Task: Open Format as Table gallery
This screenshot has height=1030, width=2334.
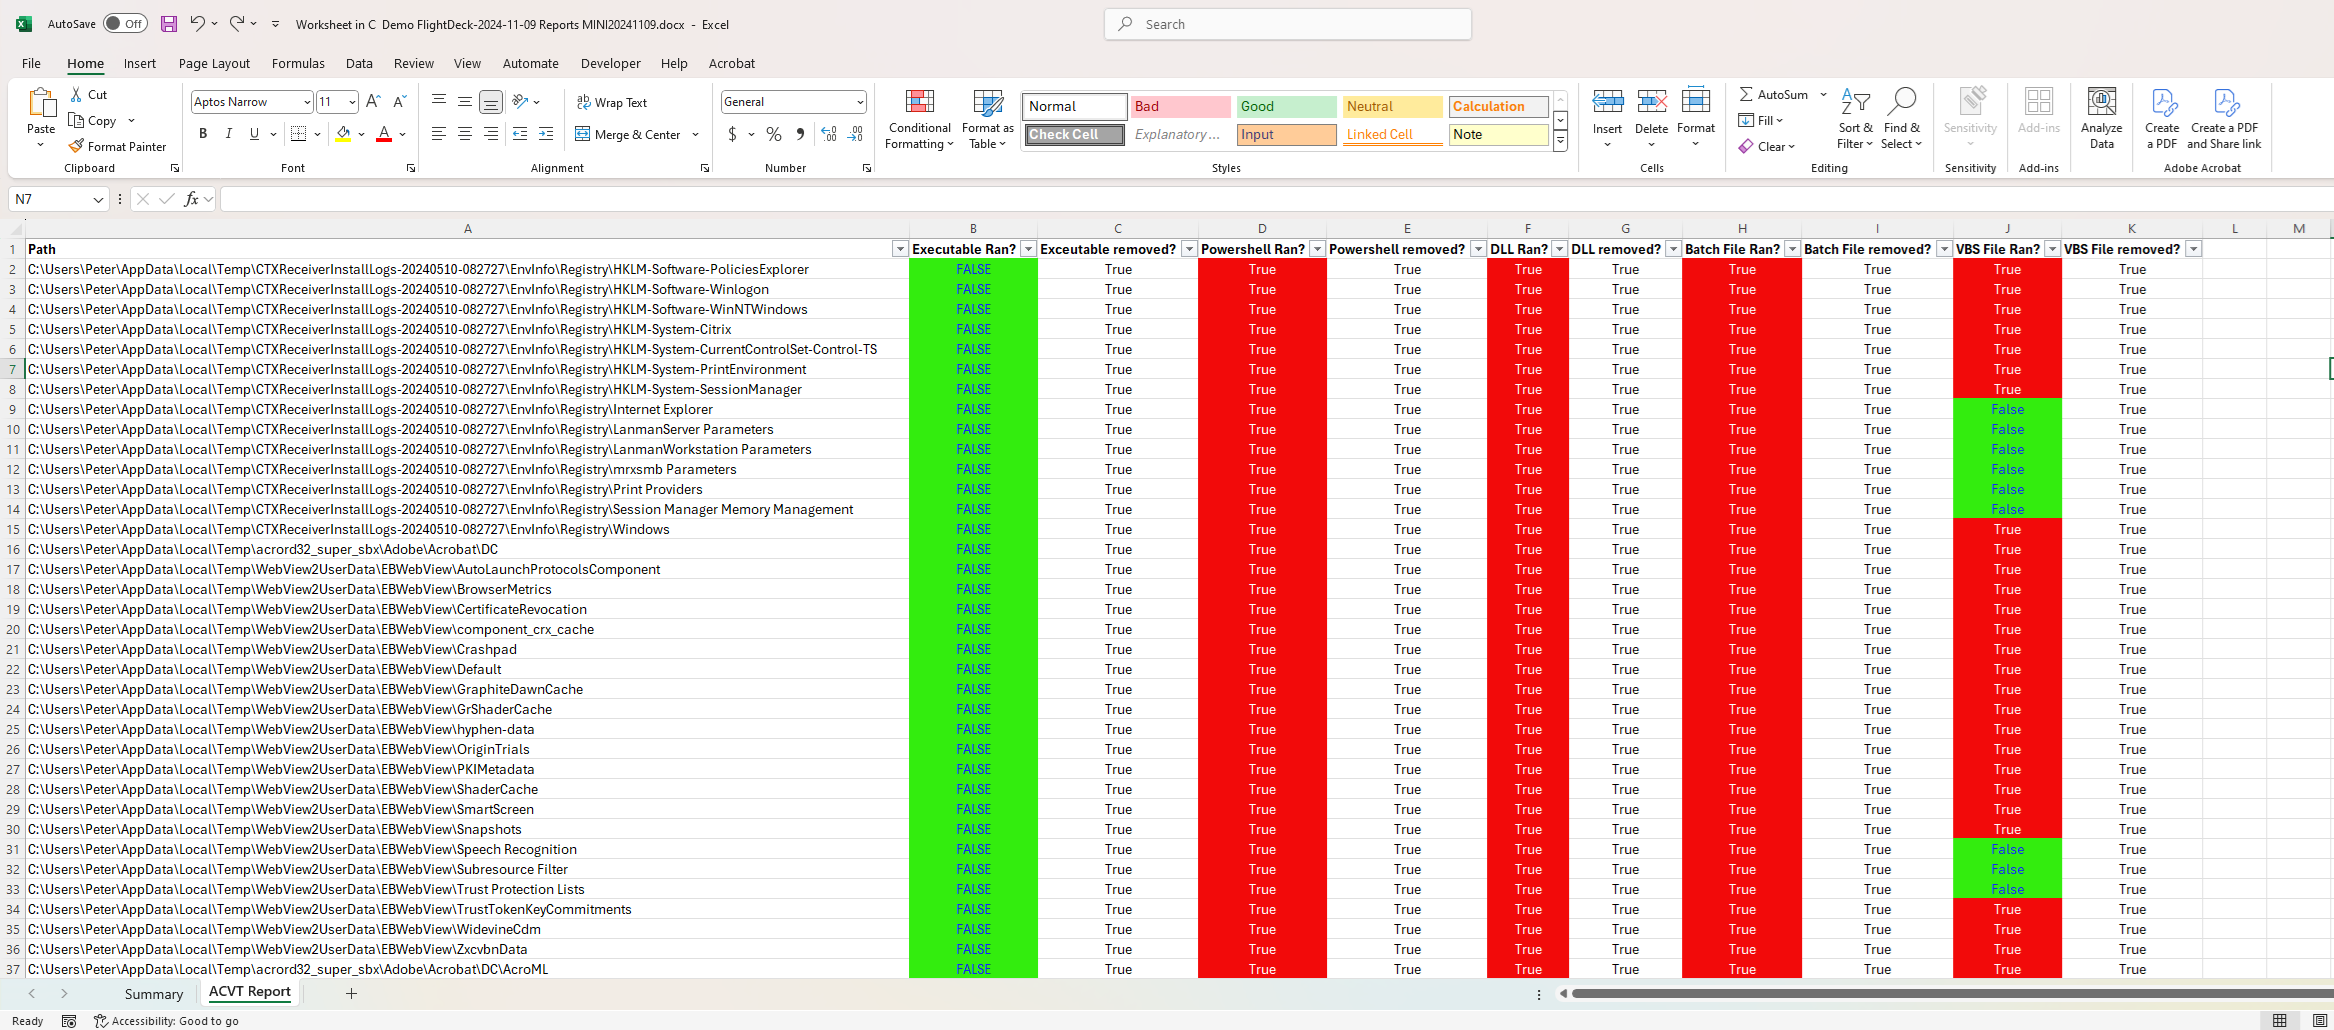Action: 987,120
